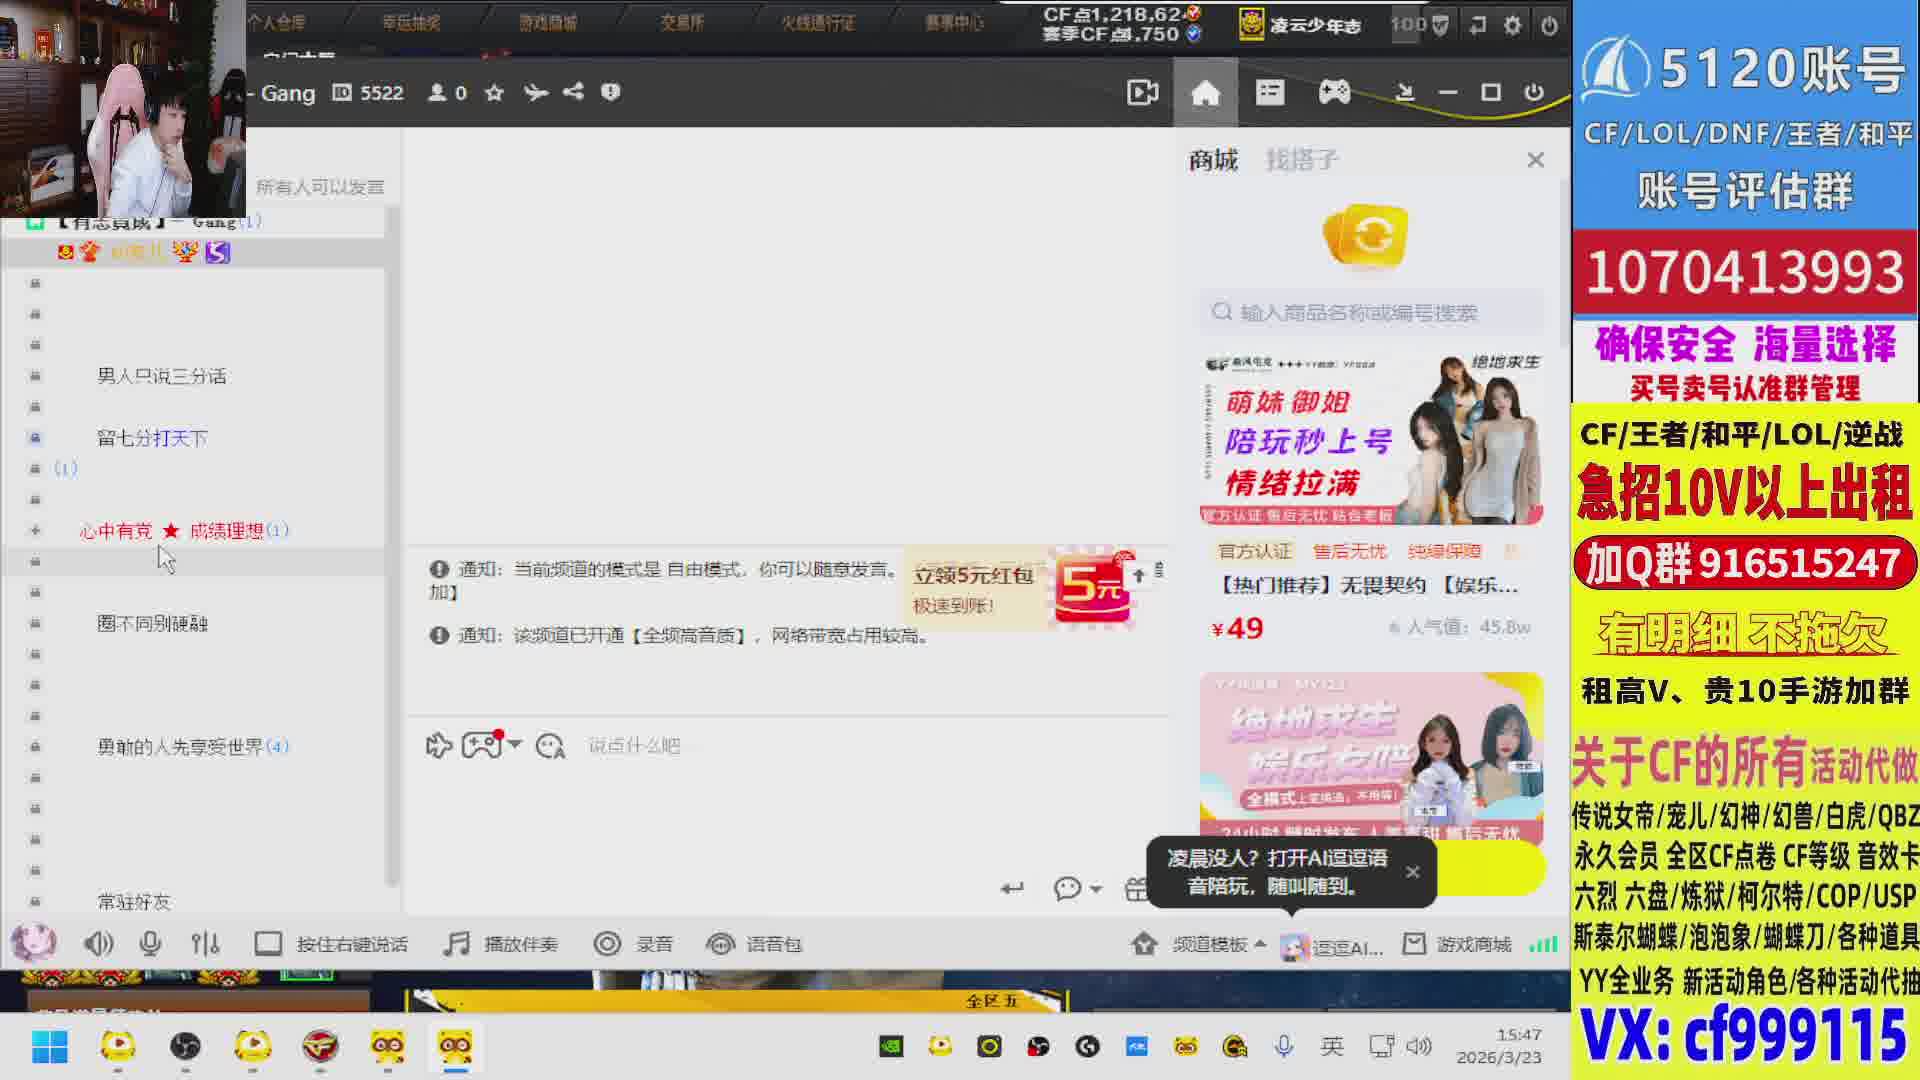The image size is (1920, 1080).
Task: Expand the speech bubble dropdown in chat
Action: point(1096,888)
